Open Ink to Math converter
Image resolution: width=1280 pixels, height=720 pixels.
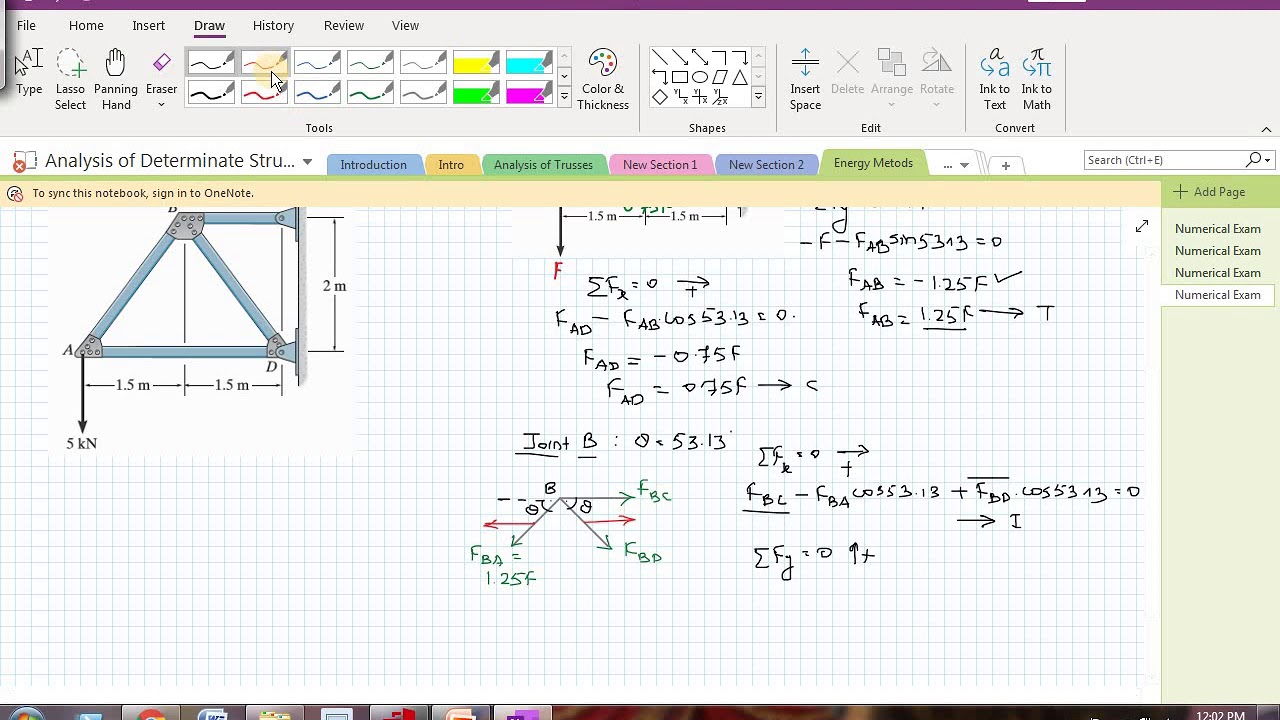pyautogui.click(x=1037, y=80)
